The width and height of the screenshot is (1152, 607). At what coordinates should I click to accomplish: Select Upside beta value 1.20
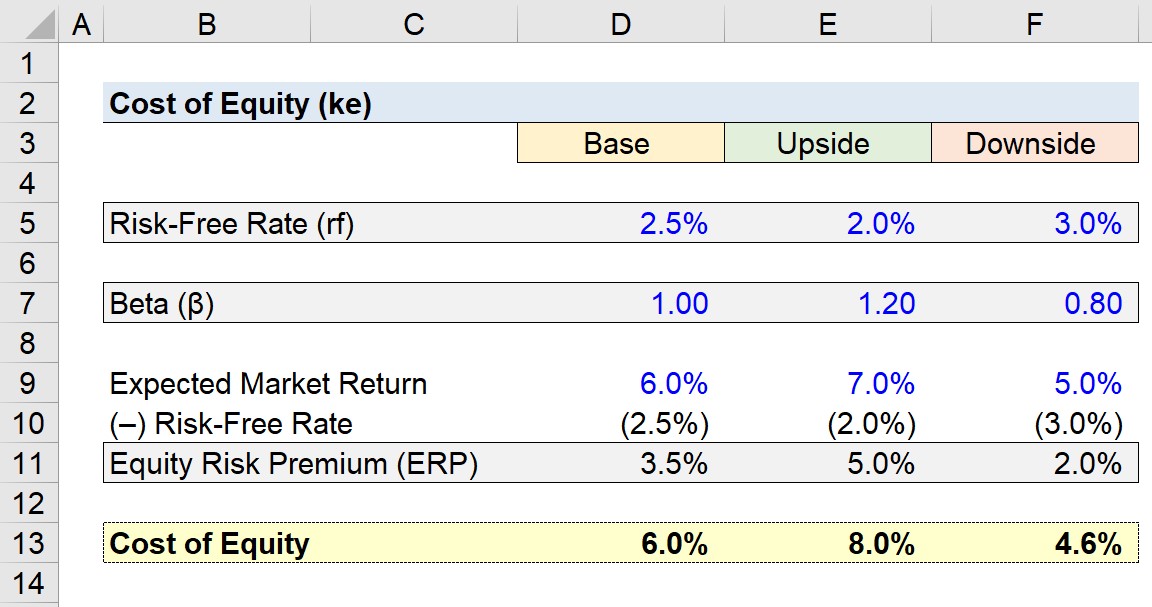pos(828,303)
